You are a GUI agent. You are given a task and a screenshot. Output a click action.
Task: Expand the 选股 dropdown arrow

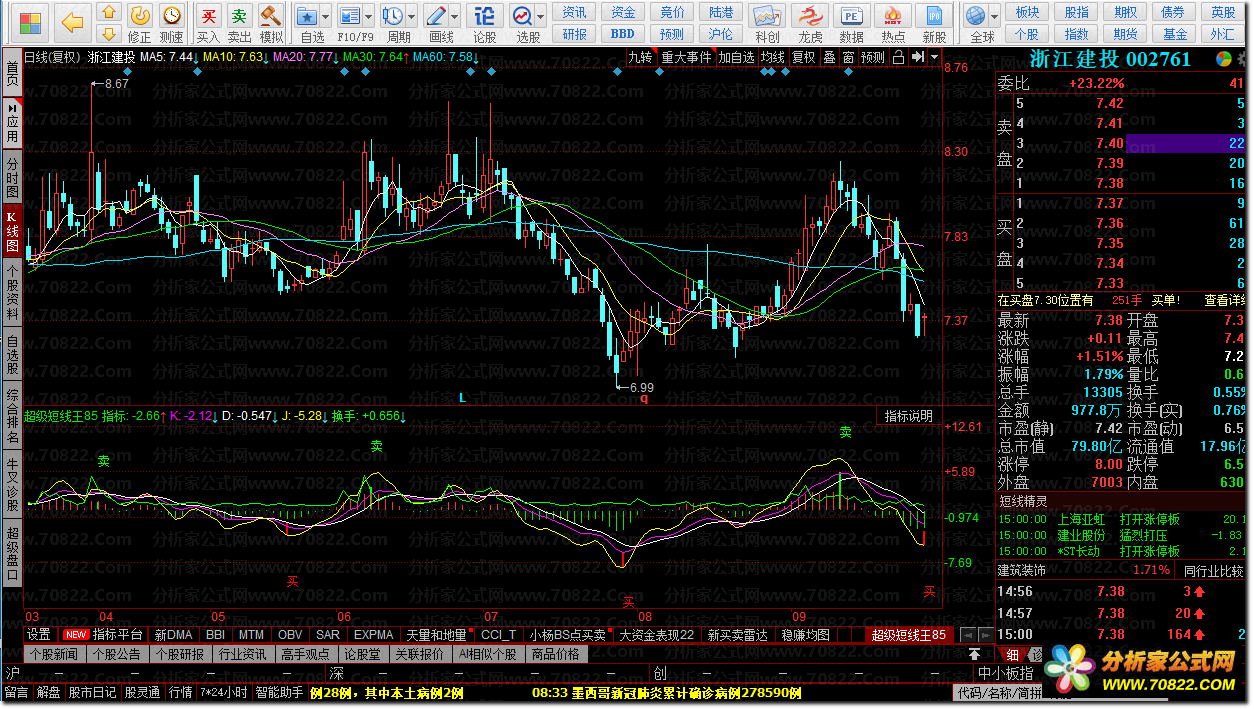pyautogui.click(x=541, y=16)
